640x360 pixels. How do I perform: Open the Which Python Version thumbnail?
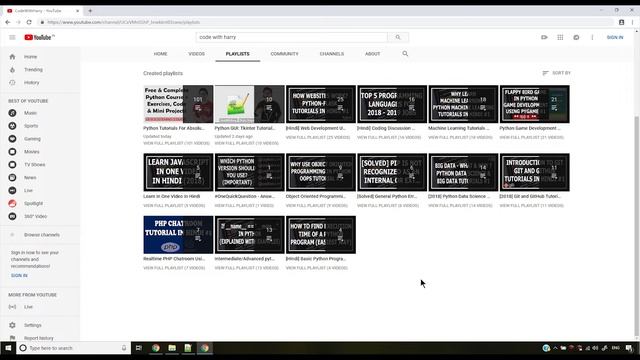[x=250, y=172]
